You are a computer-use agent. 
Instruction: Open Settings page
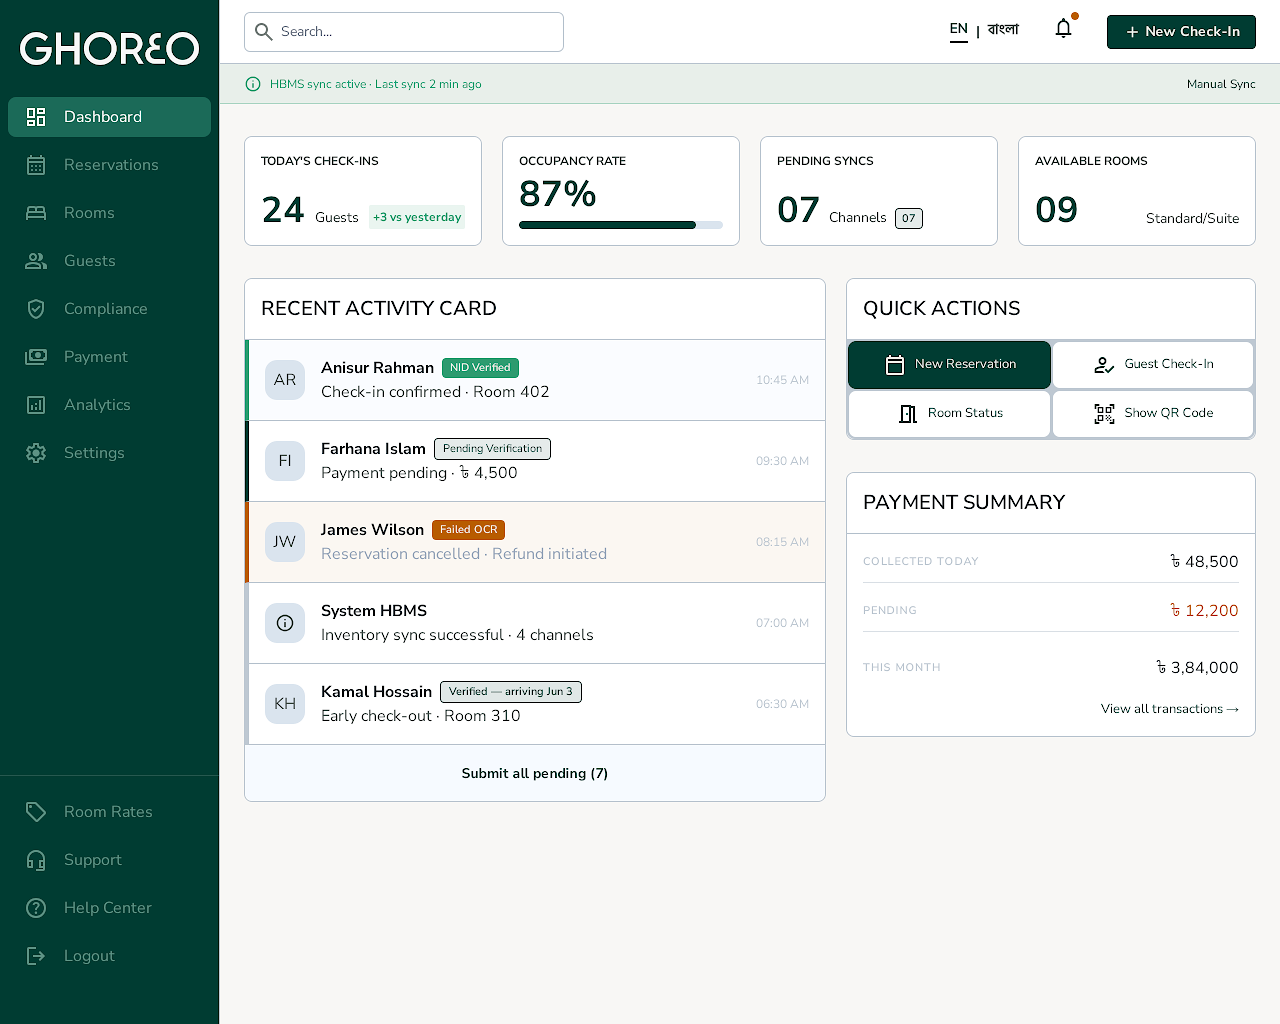(x=110, y=453)
